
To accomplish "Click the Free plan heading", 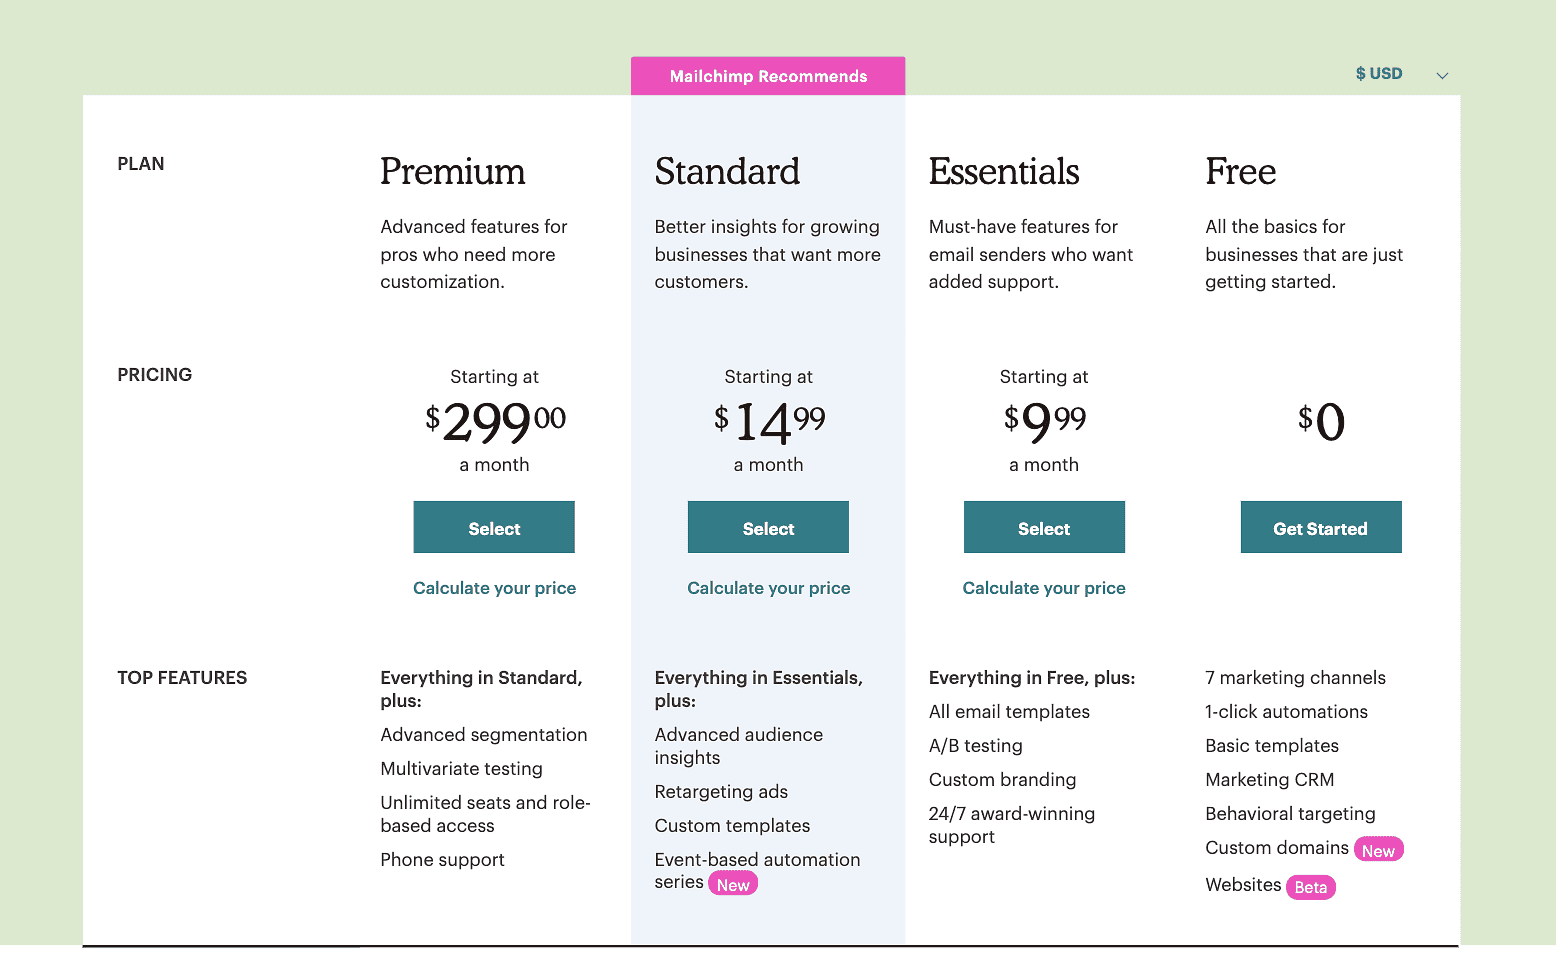I will tap(1240, 171).
